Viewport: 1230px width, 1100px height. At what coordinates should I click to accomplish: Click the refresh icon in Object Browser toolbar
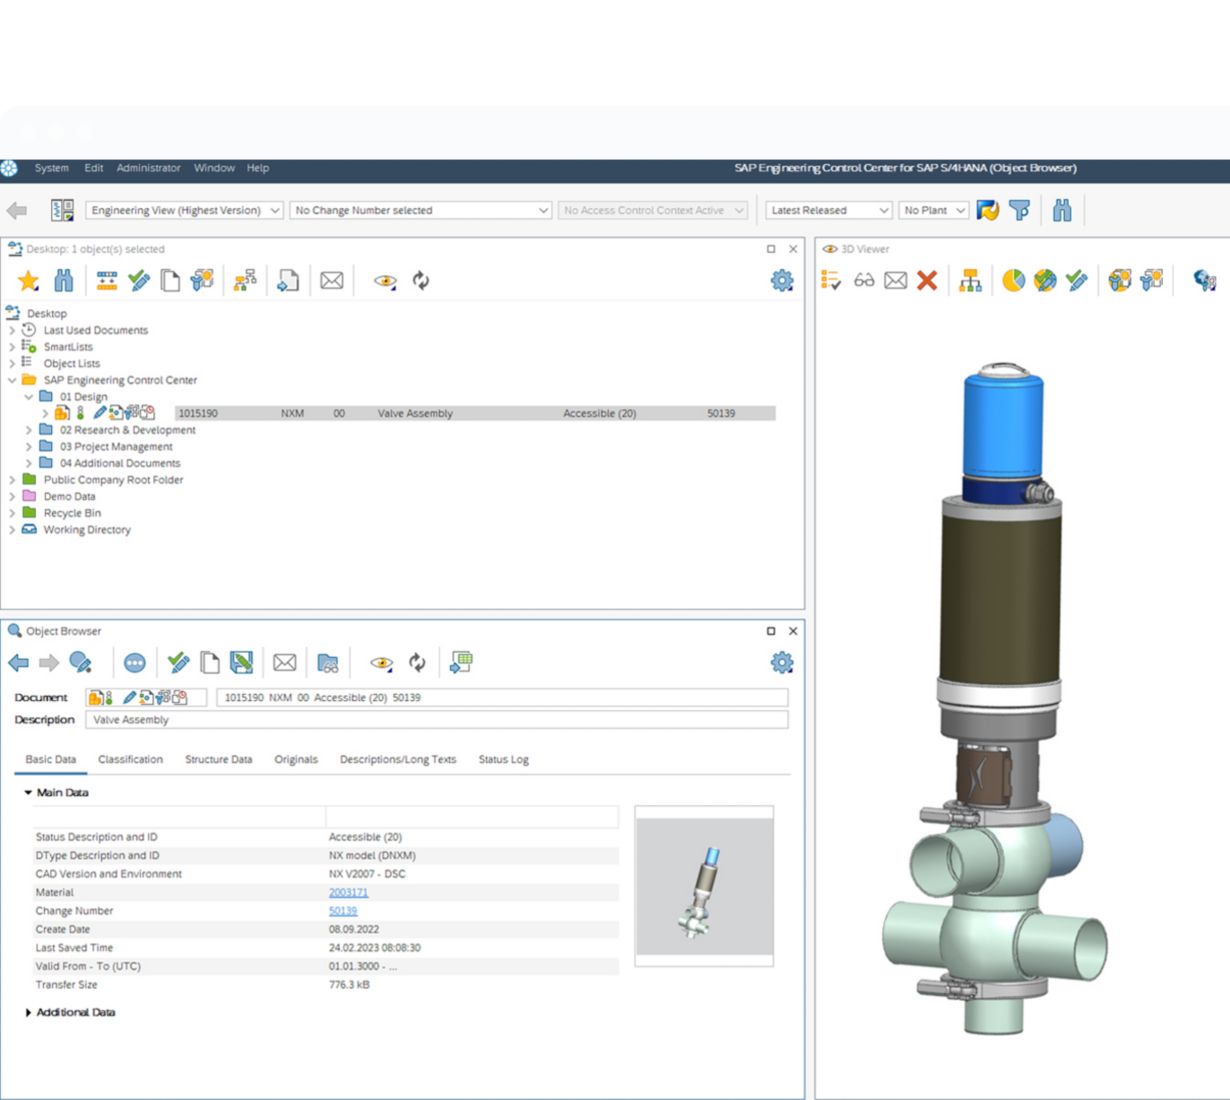pos(417,663)
